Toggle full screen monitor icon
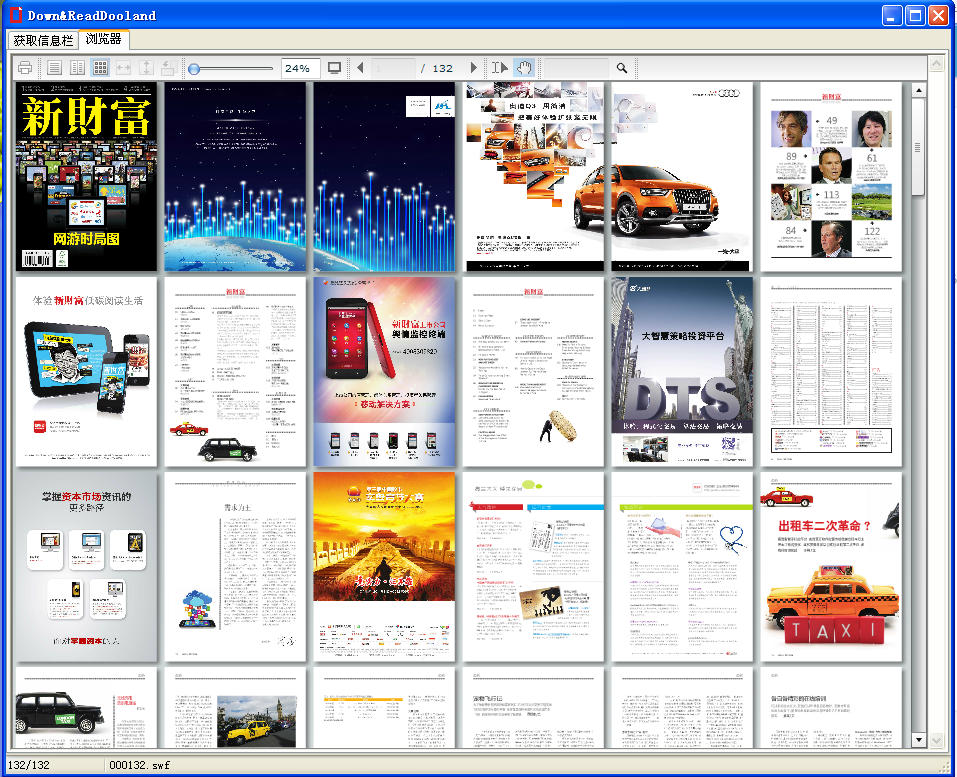The height and width of the screenshot is (777, 957). 334,68
